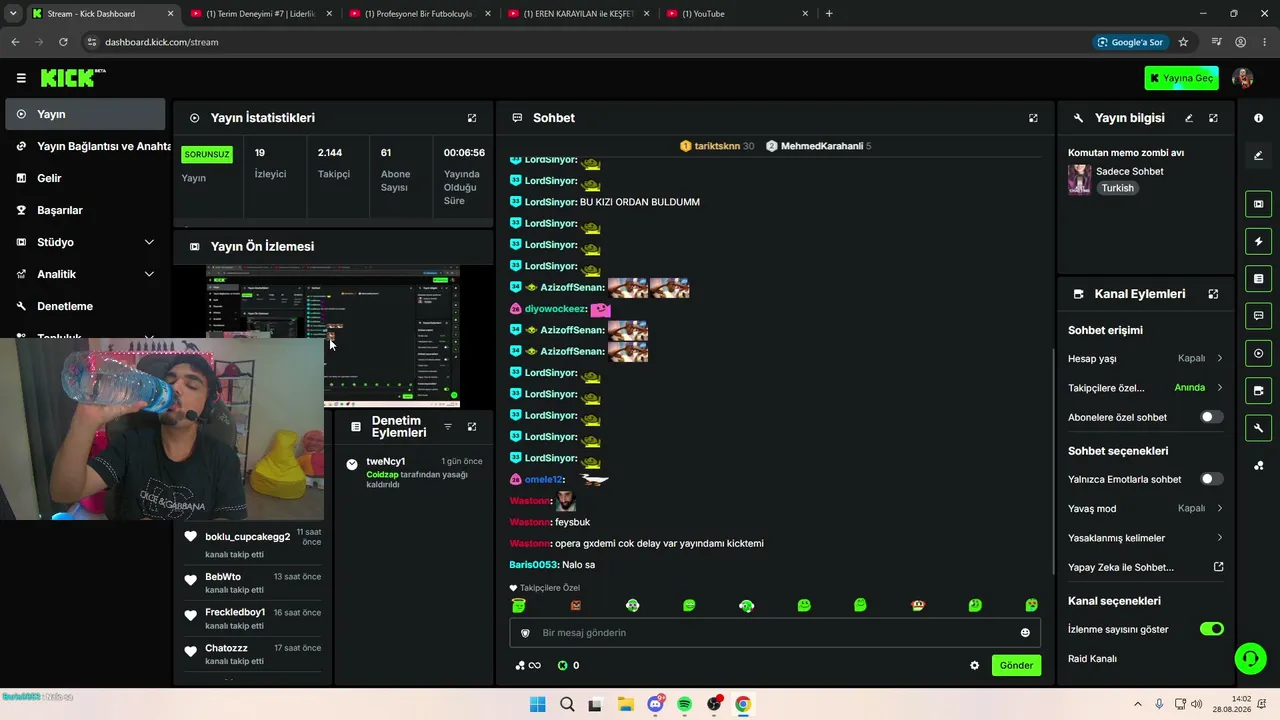Click the green live support chat bubble
1280x720 pixels.
click(x=1250, y=658)
